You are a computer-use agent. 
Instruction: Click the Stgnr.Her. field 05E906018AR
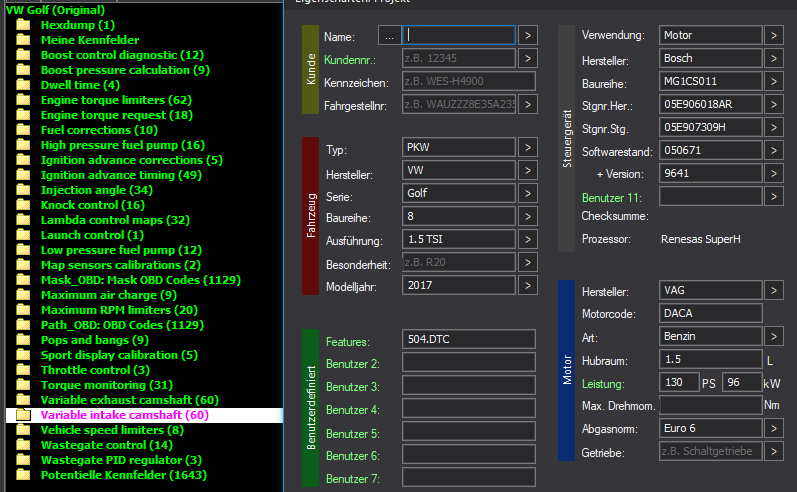(x=711, y=104)
